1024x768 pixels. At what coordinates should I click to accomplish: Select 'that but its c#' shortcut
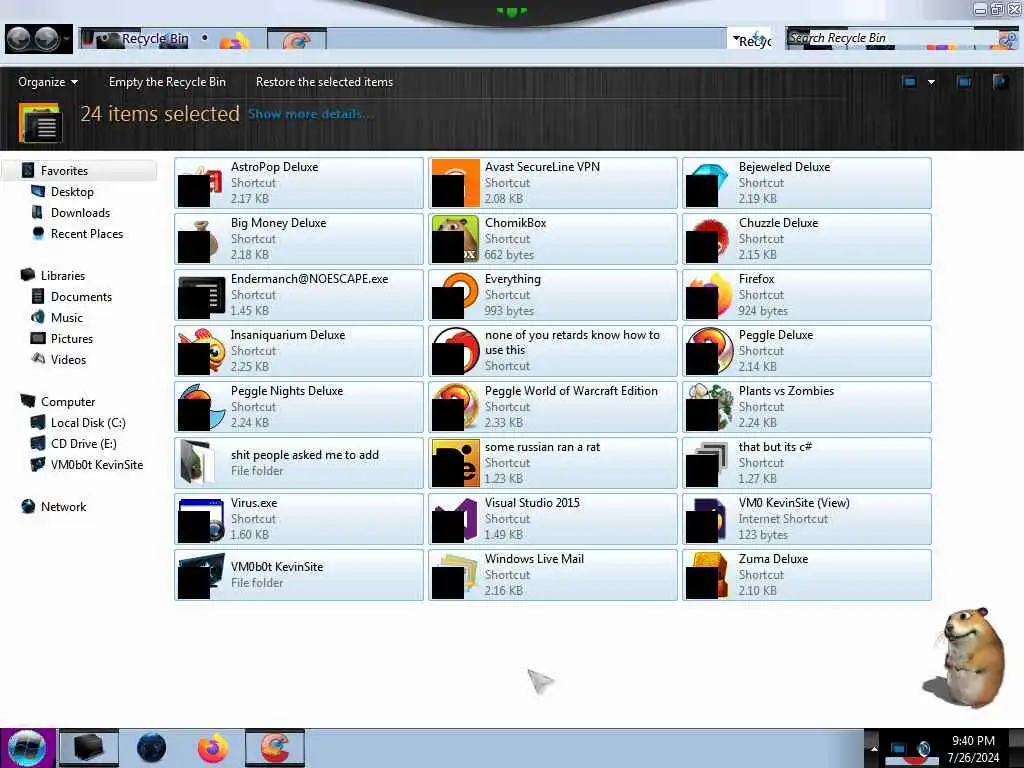pyautogui.click(x=807, y=463)
